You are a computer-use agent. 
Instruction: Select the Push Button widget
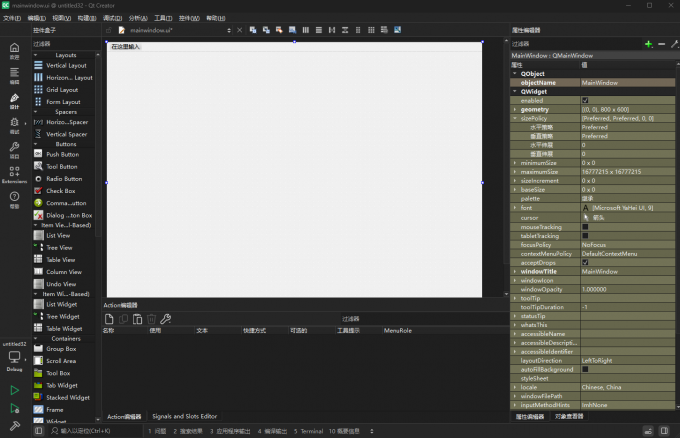(62, 155)
